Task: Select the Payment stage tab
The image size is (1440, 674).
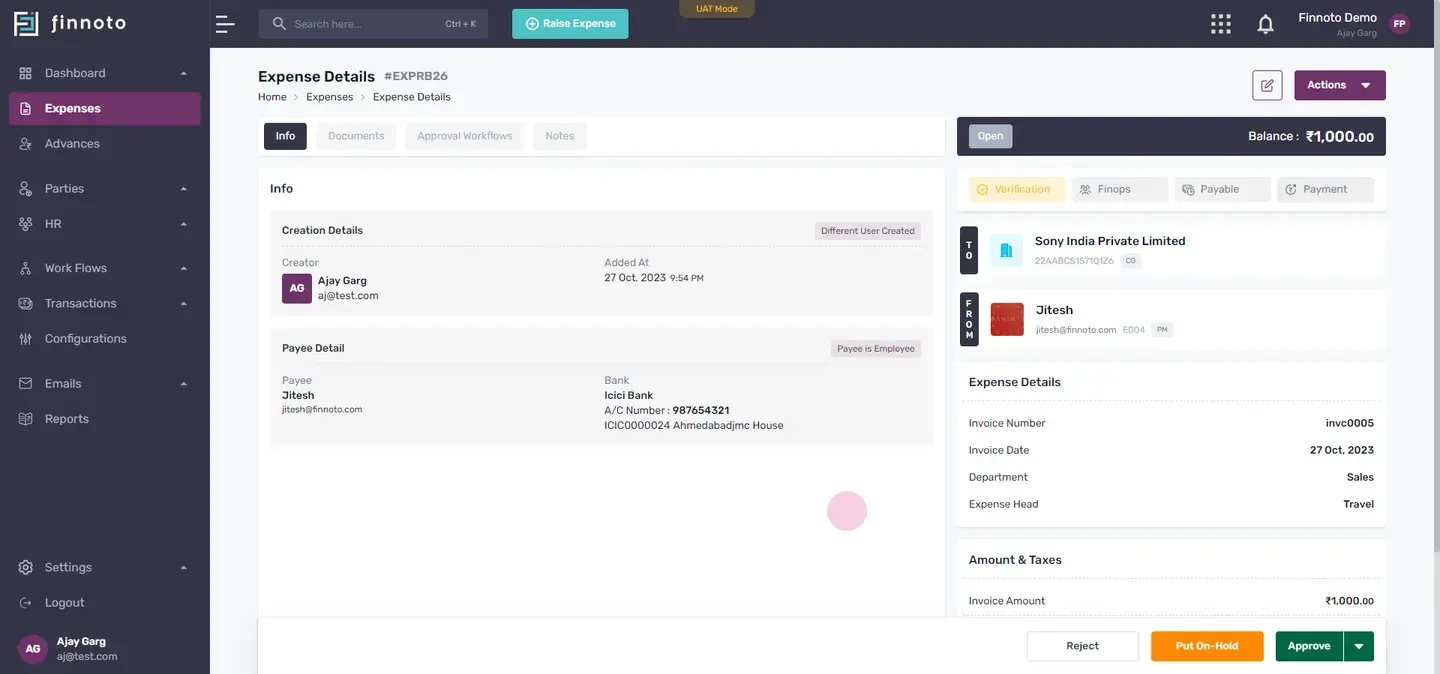Action: coord(1326,189)
